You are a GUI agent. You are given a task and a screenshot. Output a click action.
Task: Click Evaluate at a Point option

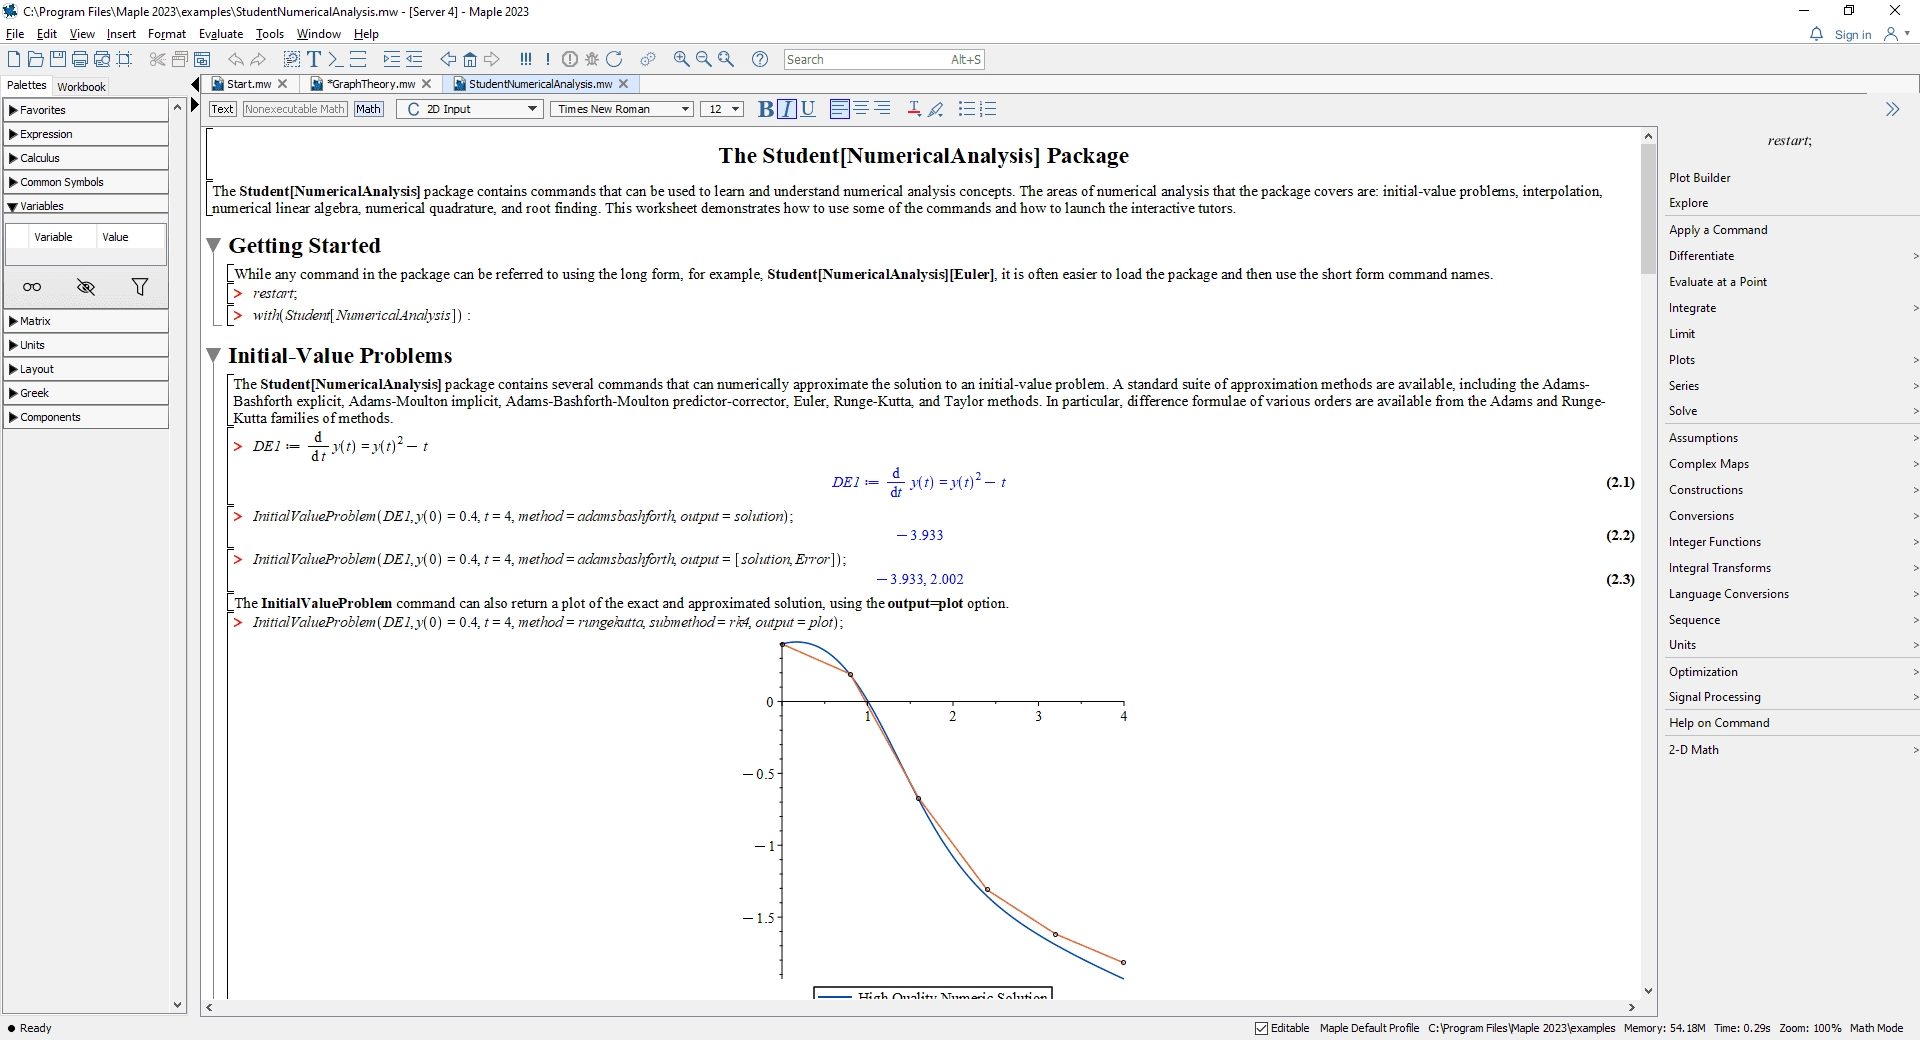[x=1717, y=282]
